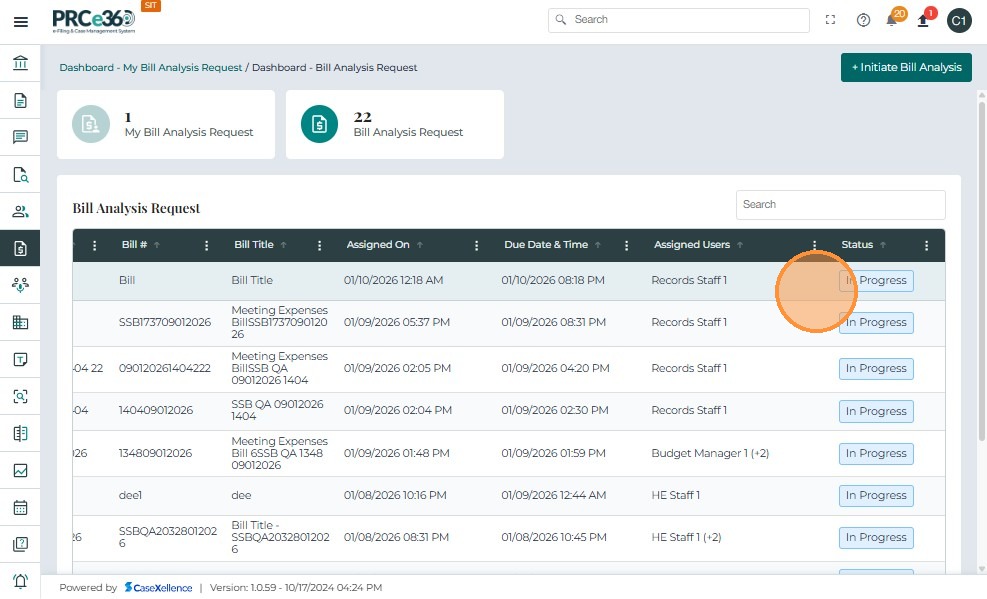Open the C1 user avatar menu
The image size is (987, 599).
click(959, 21)
